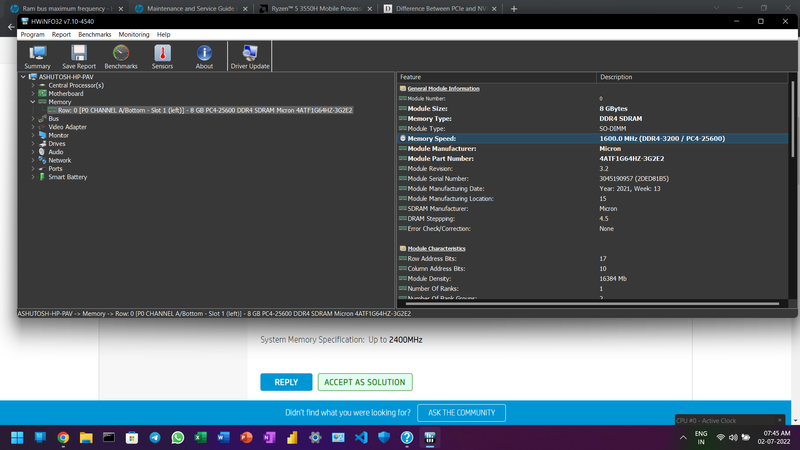
Task: Select the Motherboard tree item
Action: [x=66, y=94]
